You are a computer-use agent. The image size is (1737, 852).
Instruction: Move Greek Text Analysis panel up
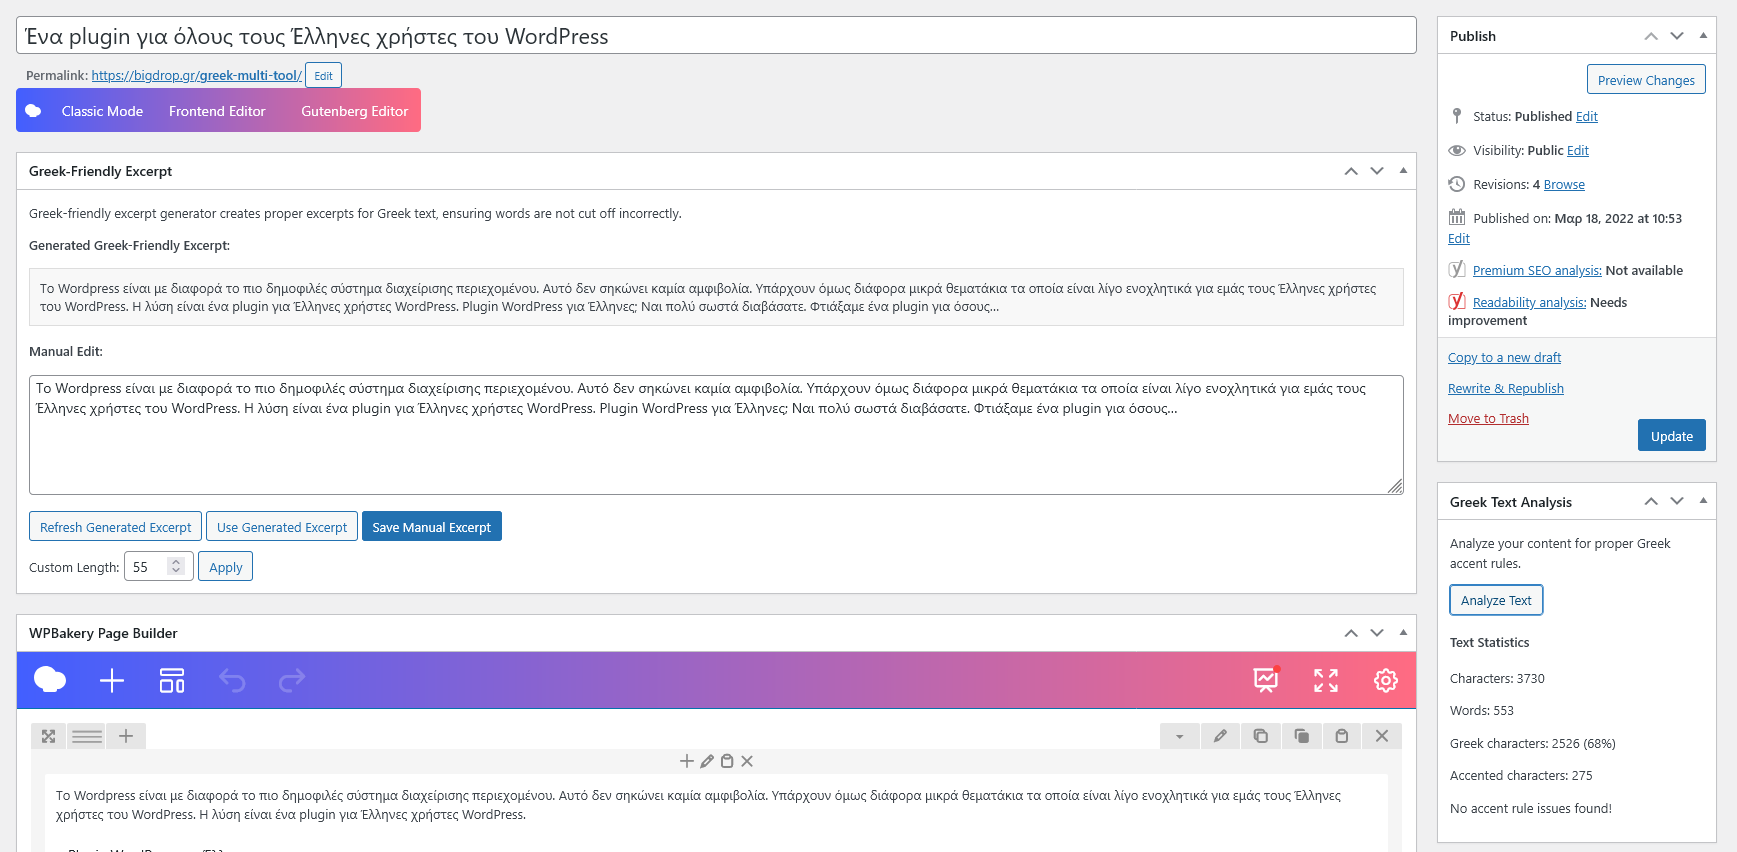[x=1651, y=501]
